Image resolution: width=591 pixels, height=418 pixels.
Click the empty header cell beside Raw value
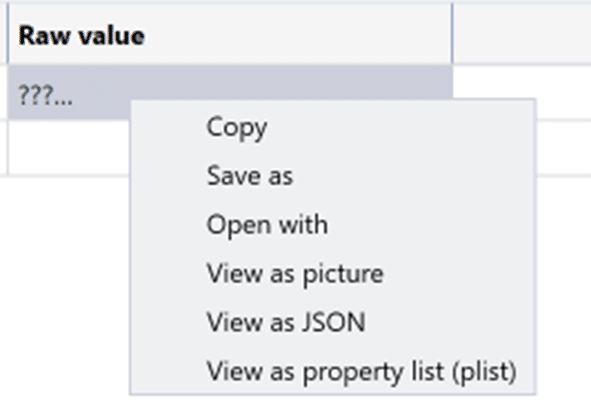click(x=522, y=35)
